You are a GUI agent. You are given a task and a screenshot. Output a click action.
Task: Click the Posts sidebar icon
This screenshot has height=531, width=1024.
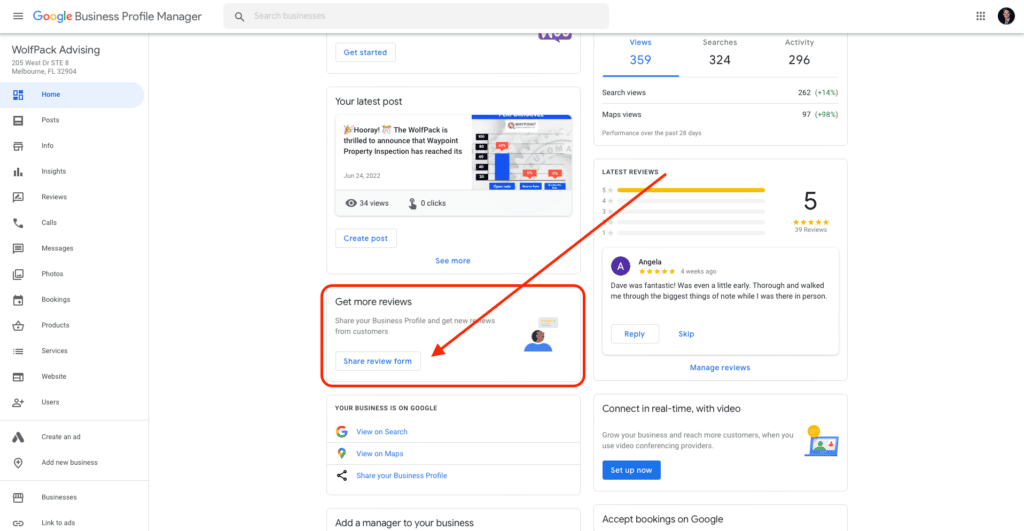click(18, 120)
